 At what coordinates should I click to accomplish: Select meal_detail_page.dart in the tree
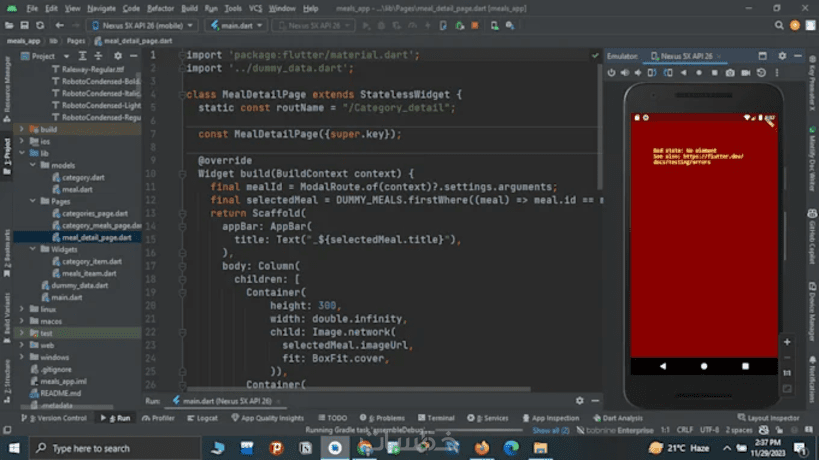92,237
